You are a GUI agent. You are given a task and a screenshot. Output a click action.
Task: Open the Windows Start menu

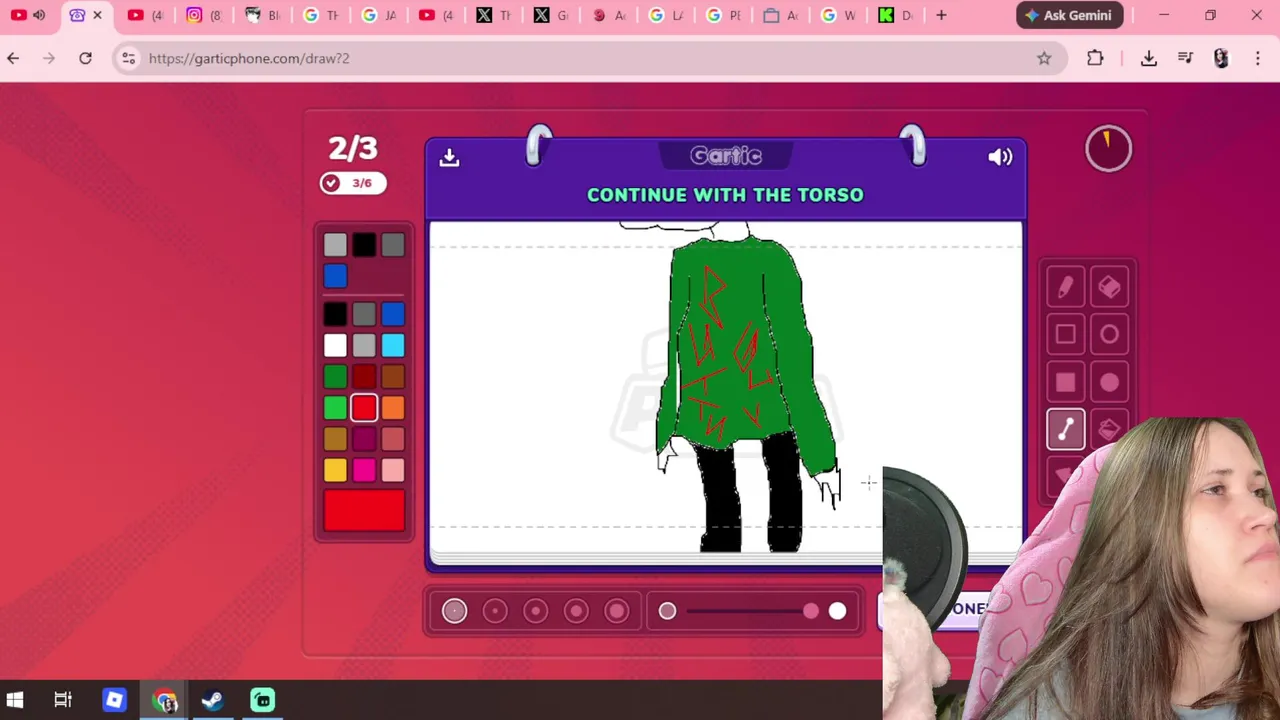click(15, 700)
